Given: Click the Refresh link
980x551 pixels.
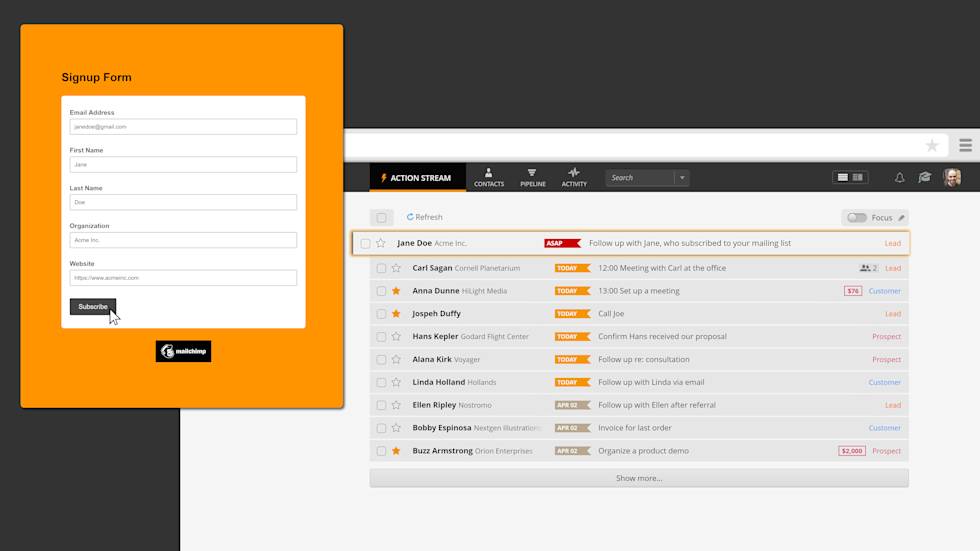Looking at the screenshot, I should [424, 217].
